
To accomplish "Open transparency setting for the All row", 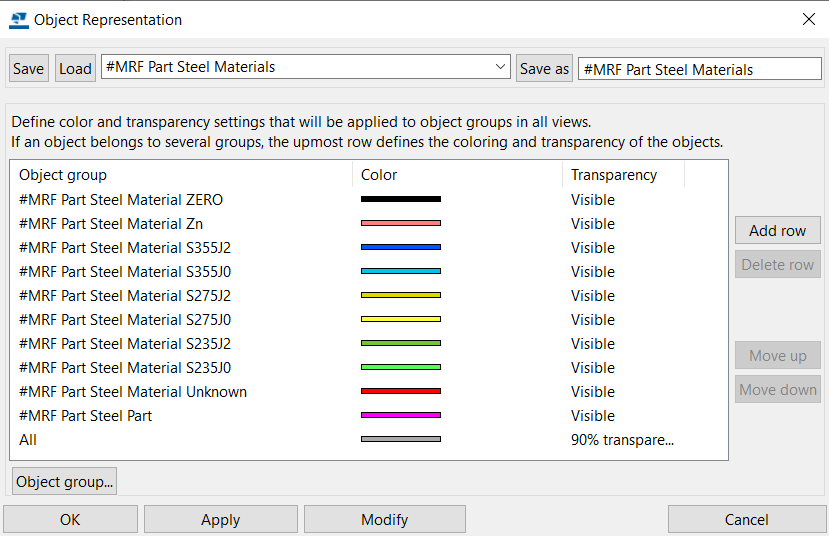I will [x=622, y=440].
